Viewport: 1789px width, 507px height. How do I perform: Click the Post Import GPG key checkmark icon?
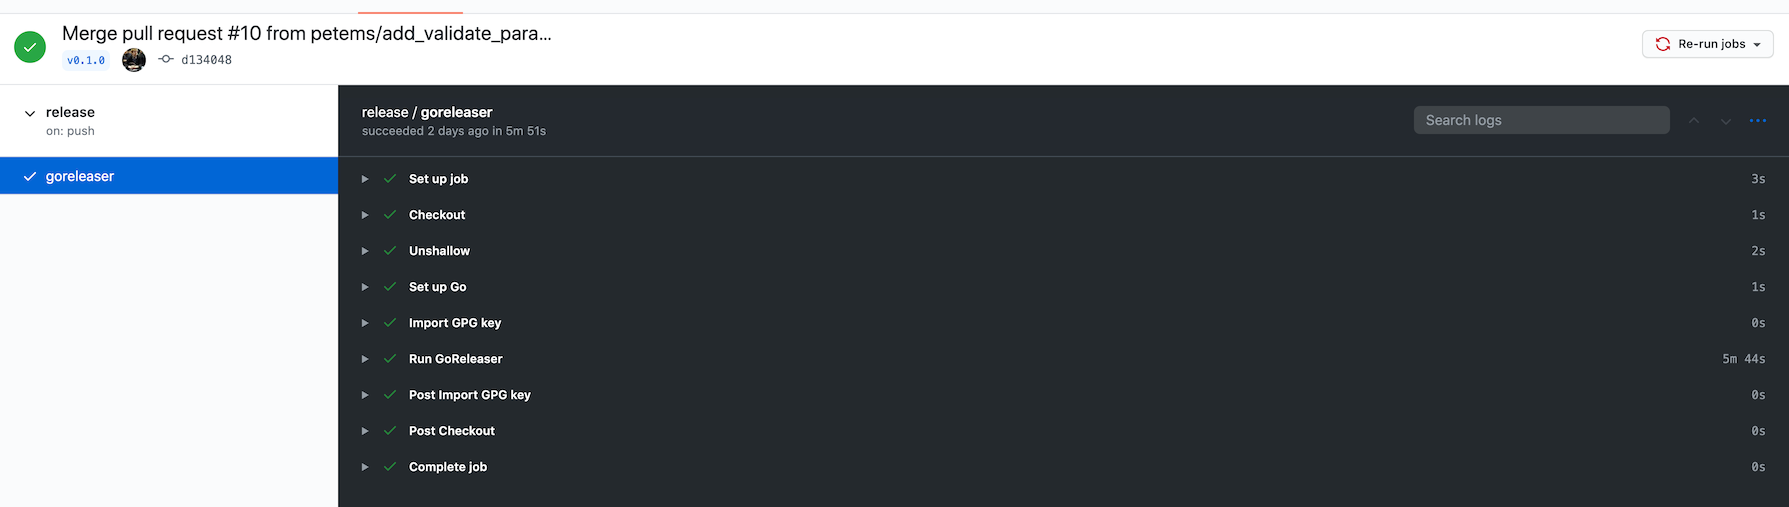[390, 395]
